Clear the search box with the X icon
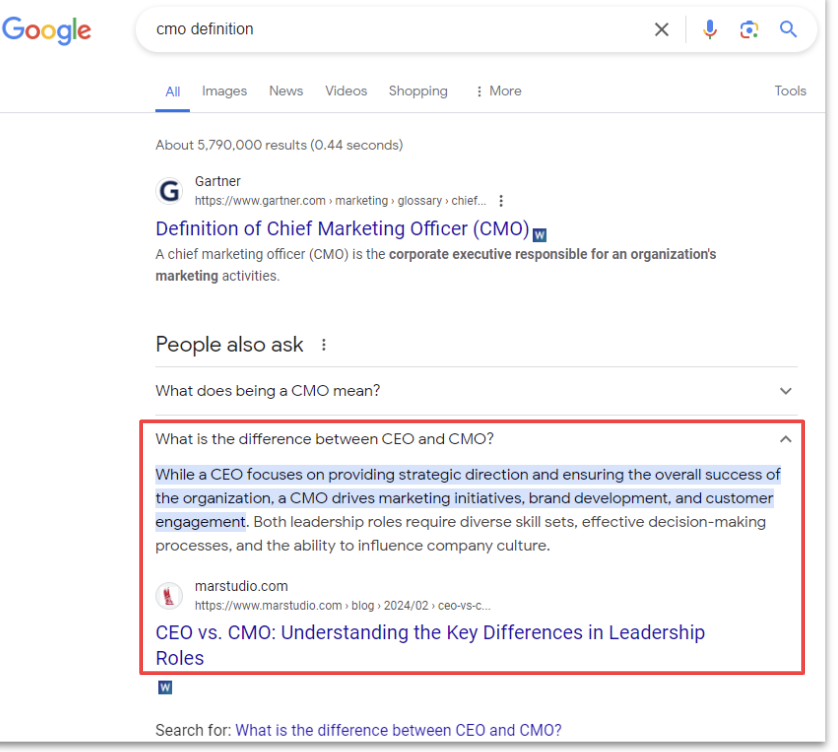The height and width of the screenshot is (752, 838). click(662, 29)
